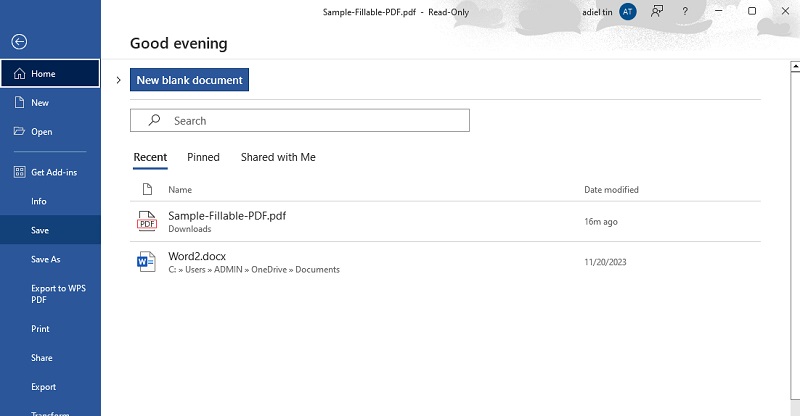The width and height of the screenshot is (800, 416).
Task: Sort by Date modified column header
Action: 611,189
